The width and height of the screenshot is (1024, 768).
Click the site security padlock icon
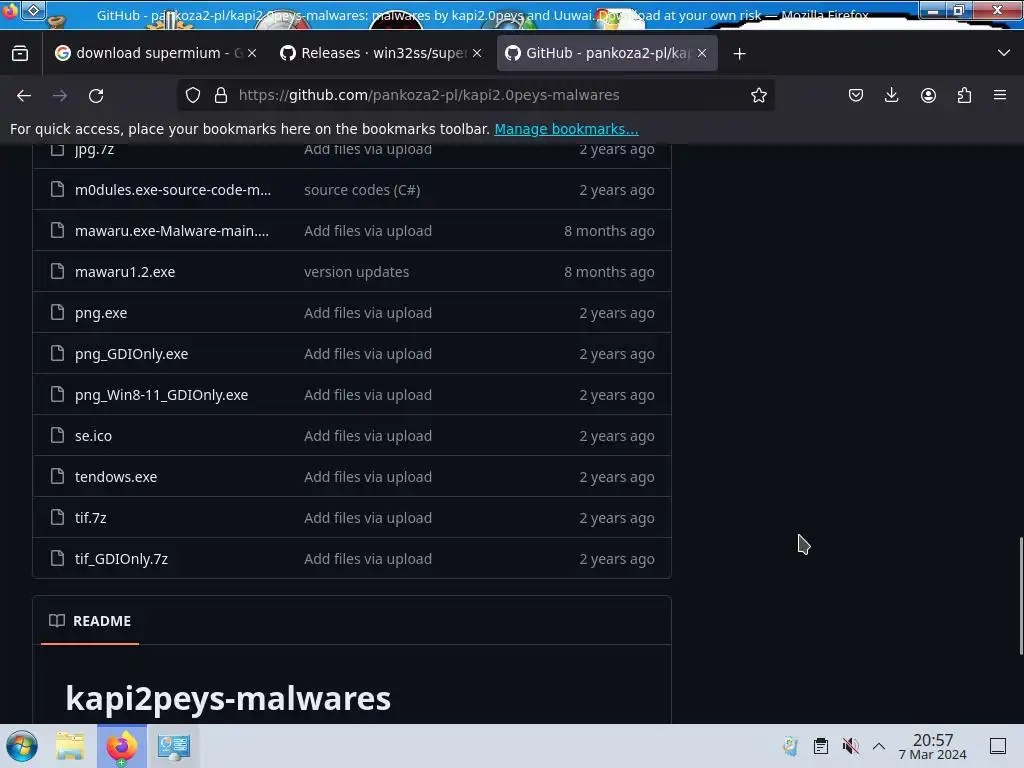pos(221,95)
